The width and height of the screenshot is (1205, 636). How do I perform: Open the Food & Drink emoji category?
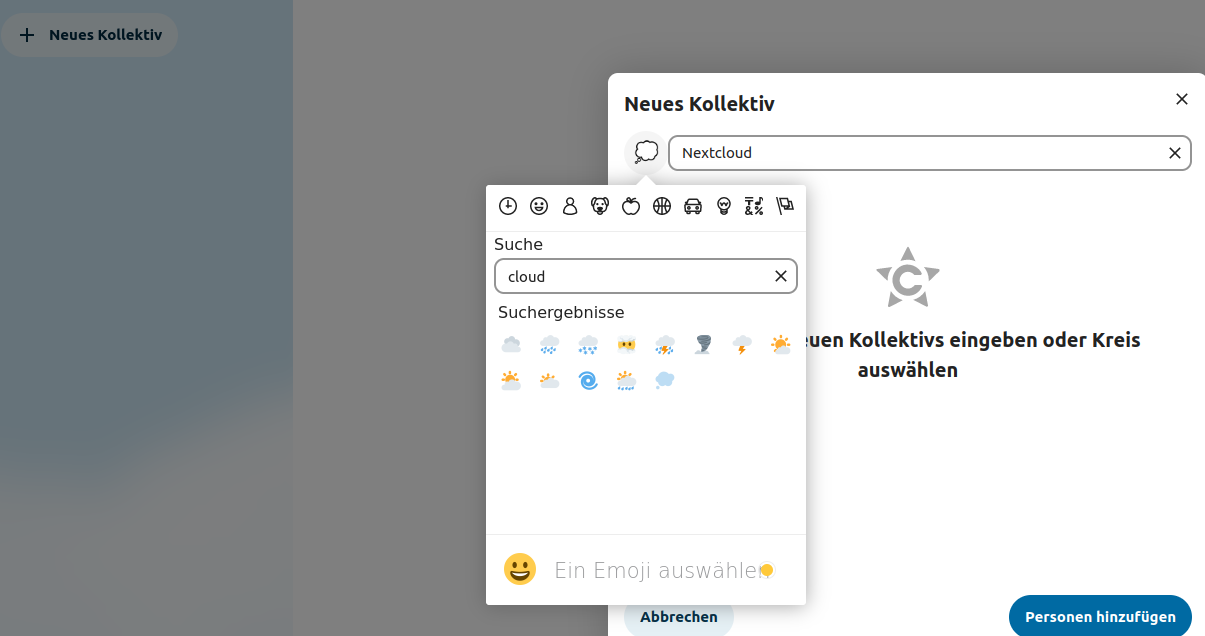click(631, 206)
